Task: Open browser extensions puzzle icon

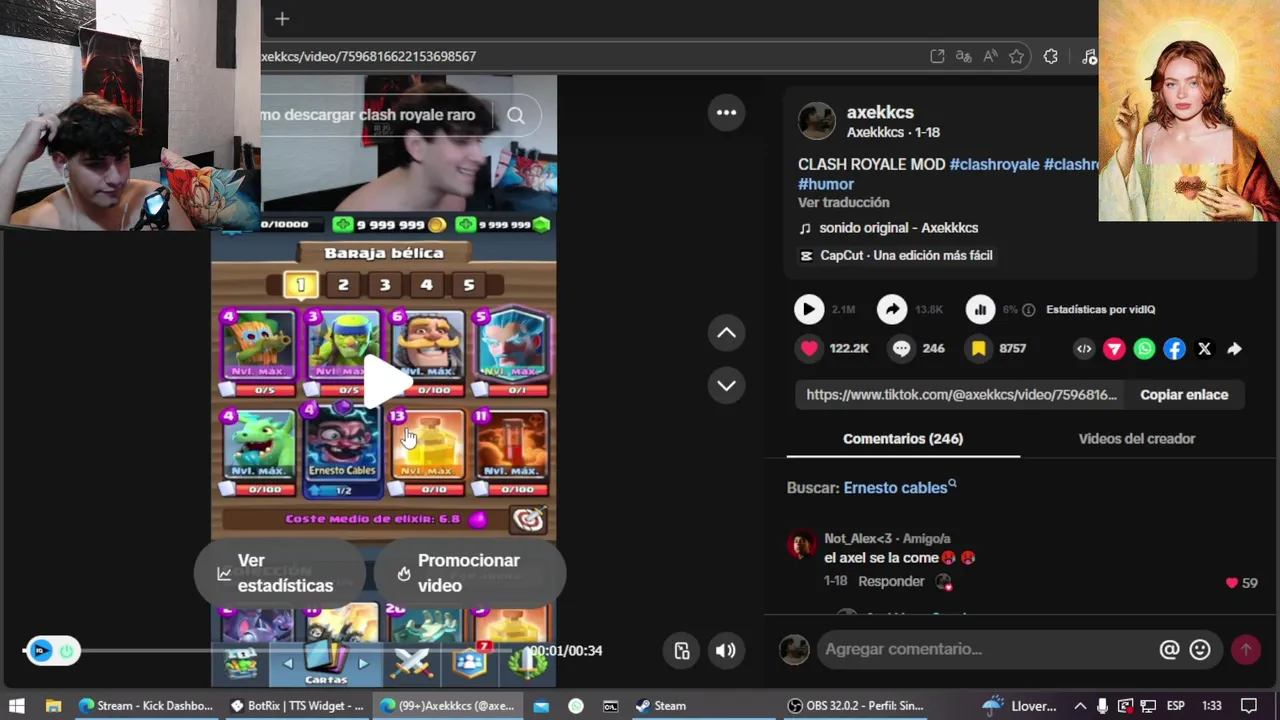Action: pos(1051,57)
